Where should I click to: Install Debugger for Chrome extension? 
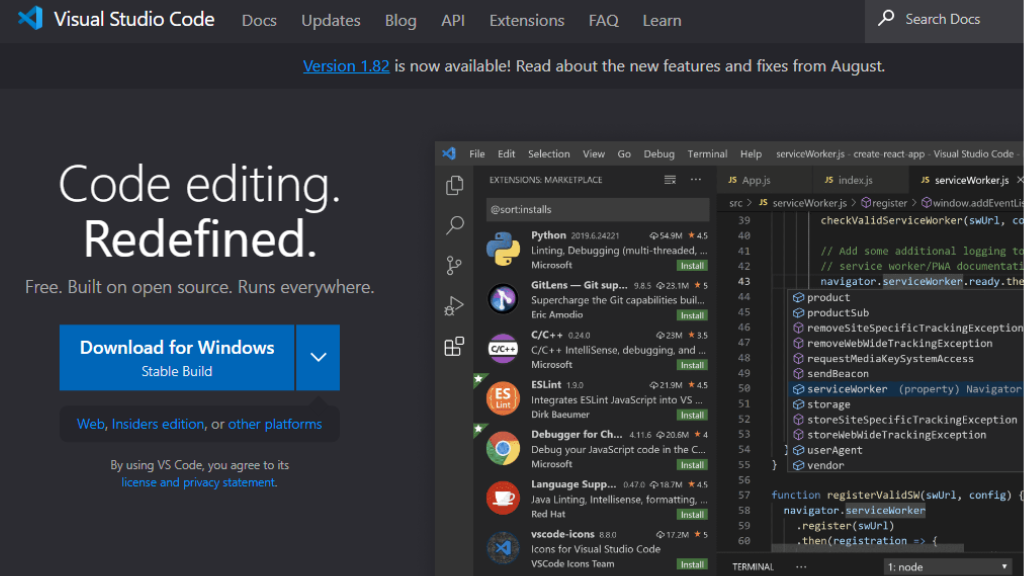tap(692, 465)
